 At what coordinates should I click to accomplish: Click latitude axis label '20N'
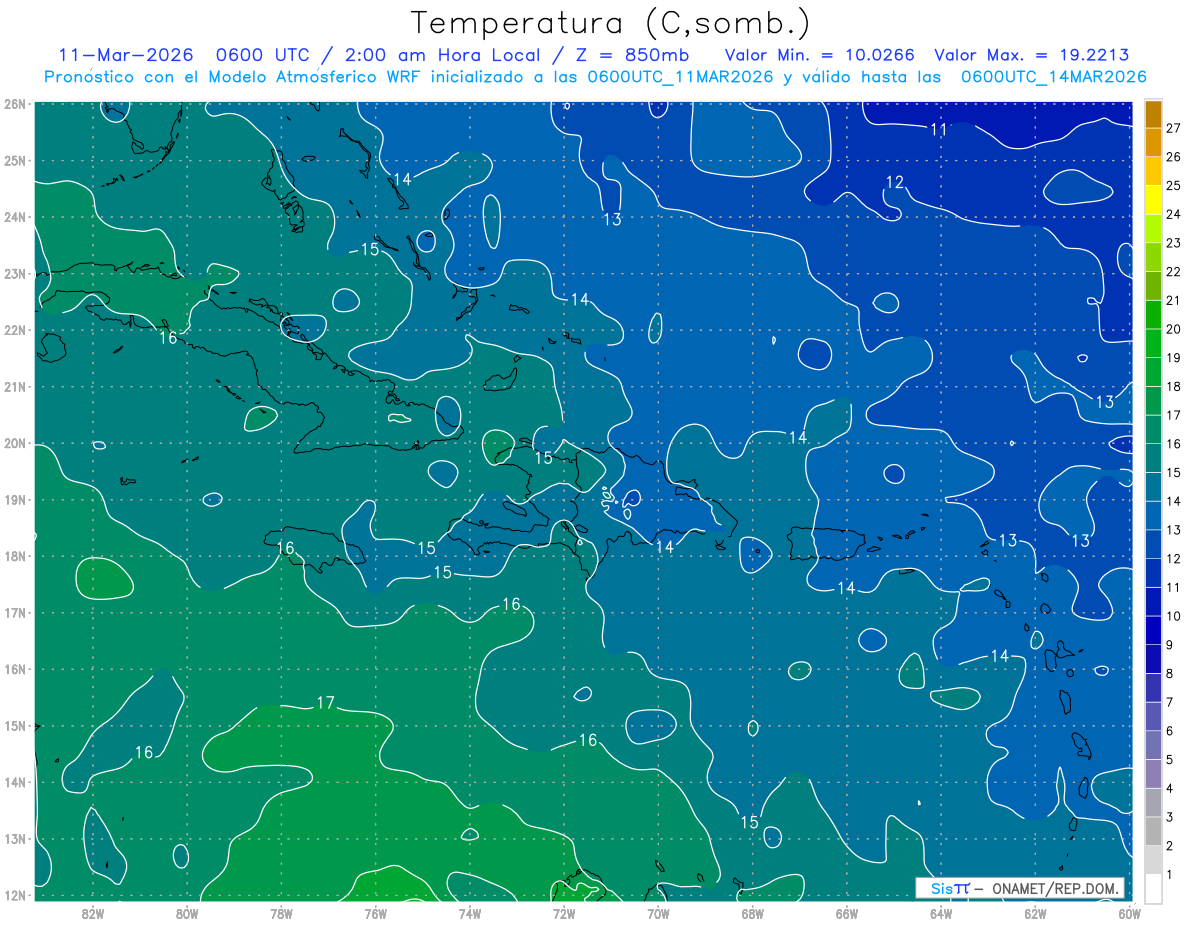point(14,443)
